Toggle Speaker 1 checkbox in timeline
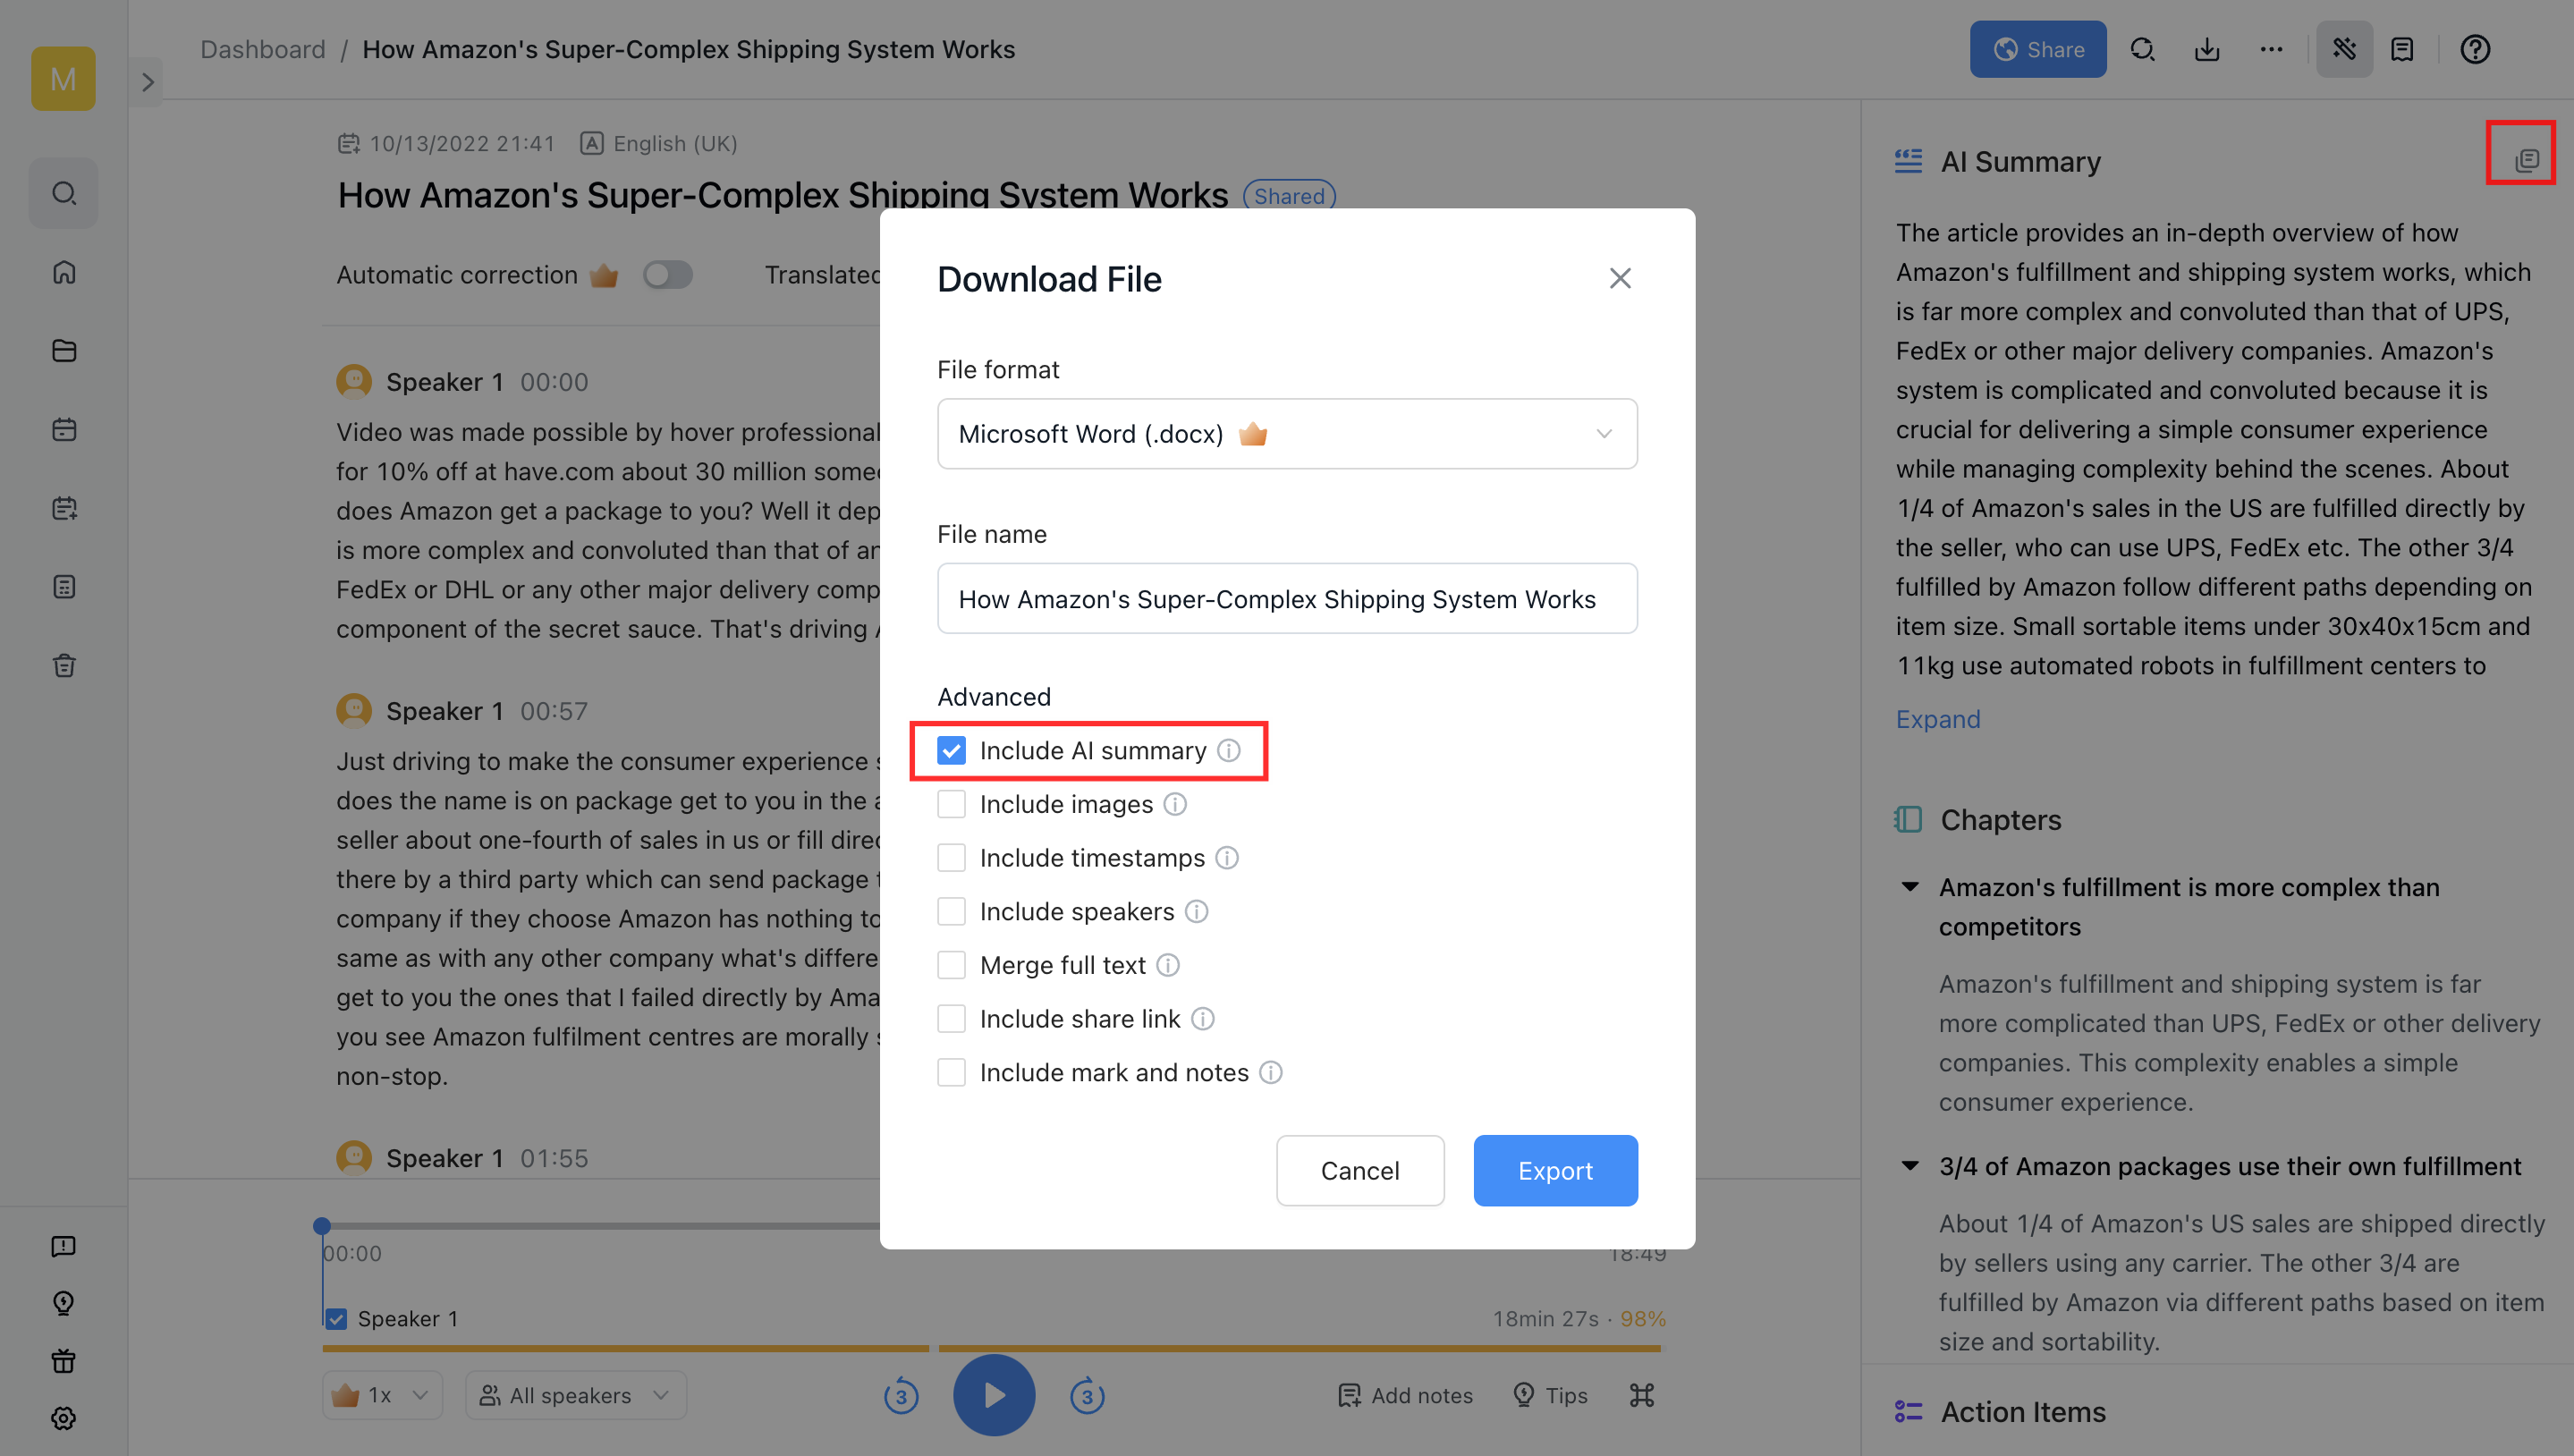The width and height of the screenshot is (2574, 1456). 336,1319
